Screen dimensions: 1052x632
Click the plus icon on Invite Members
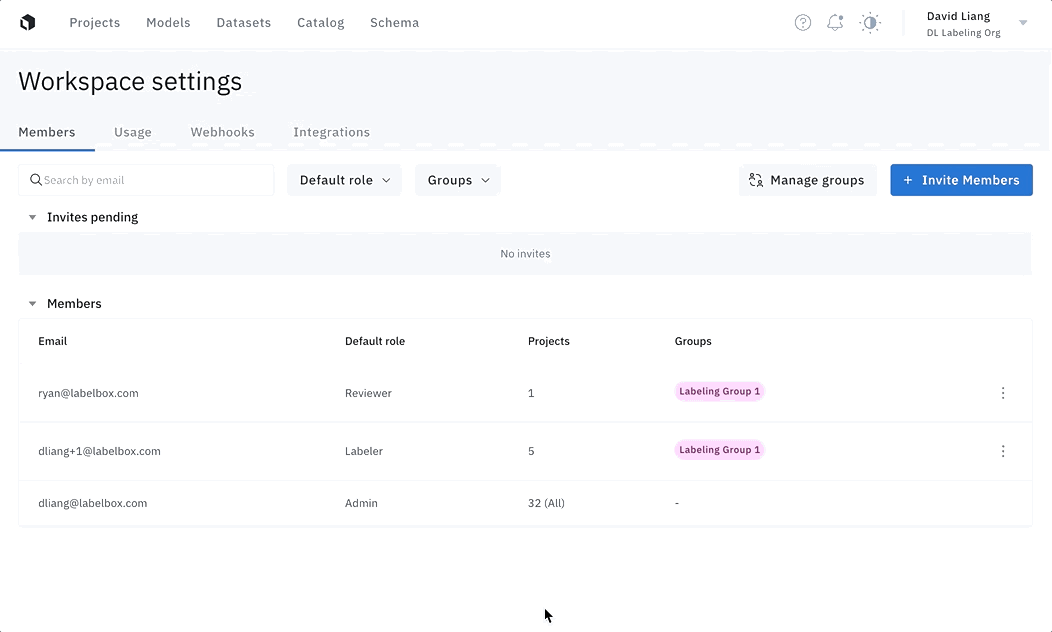click(908, 180)
